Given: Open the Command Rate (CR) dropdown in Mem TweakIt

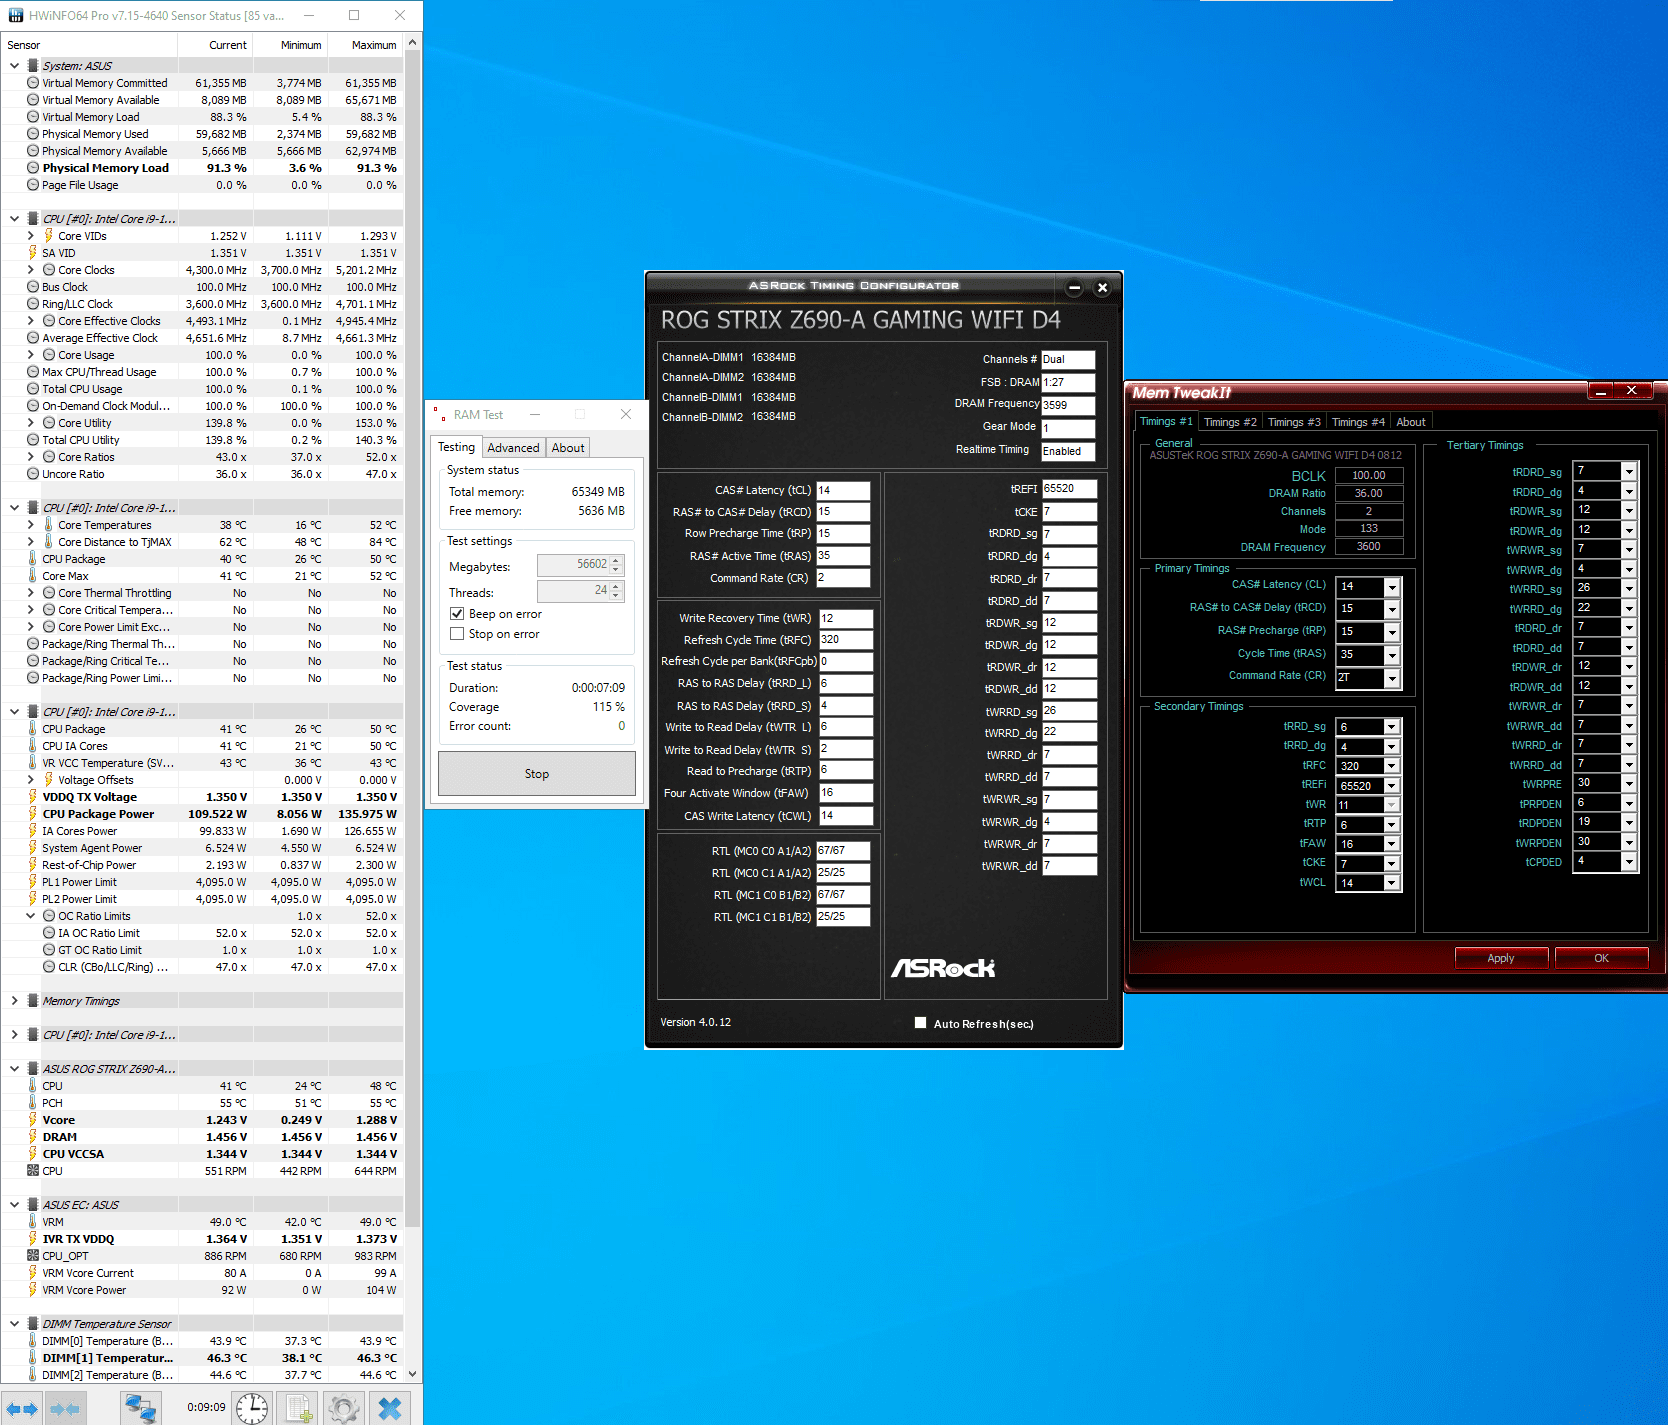Looking at the screenshot, I should click(x=1392, y=678).
